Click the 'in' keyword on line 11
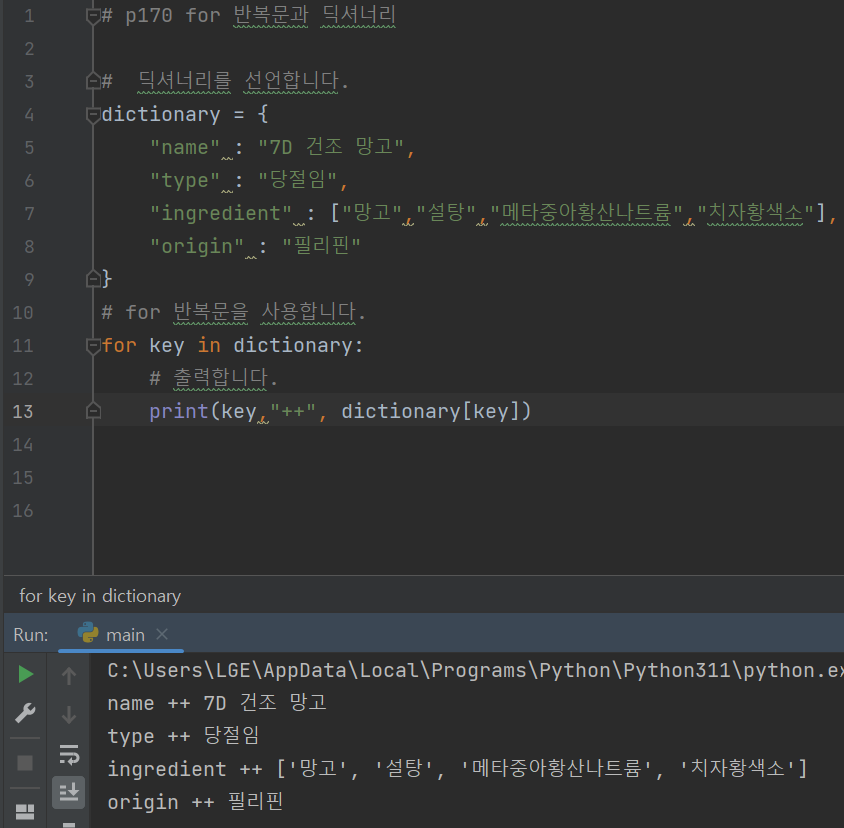This screenshot has width=844, height=828. (x=209, y=345)
